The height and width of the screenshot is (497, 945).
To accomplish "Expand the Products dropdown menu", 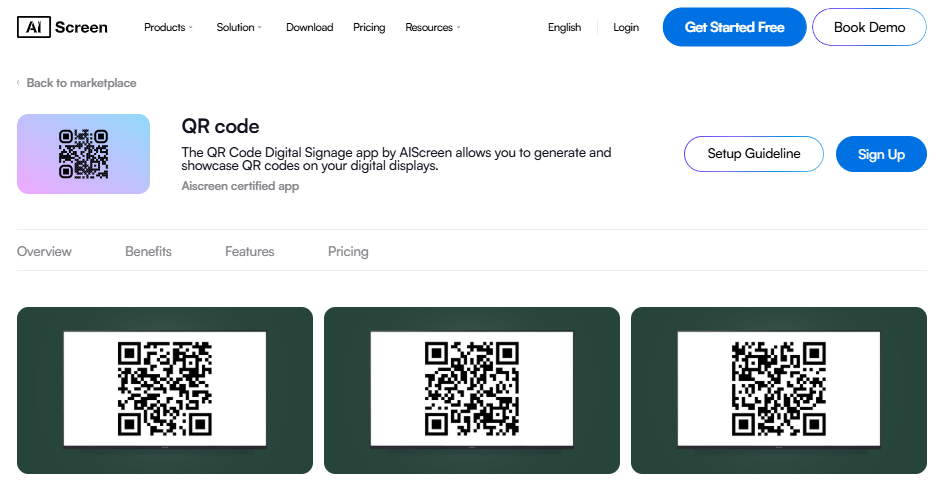I will (168, 27).
